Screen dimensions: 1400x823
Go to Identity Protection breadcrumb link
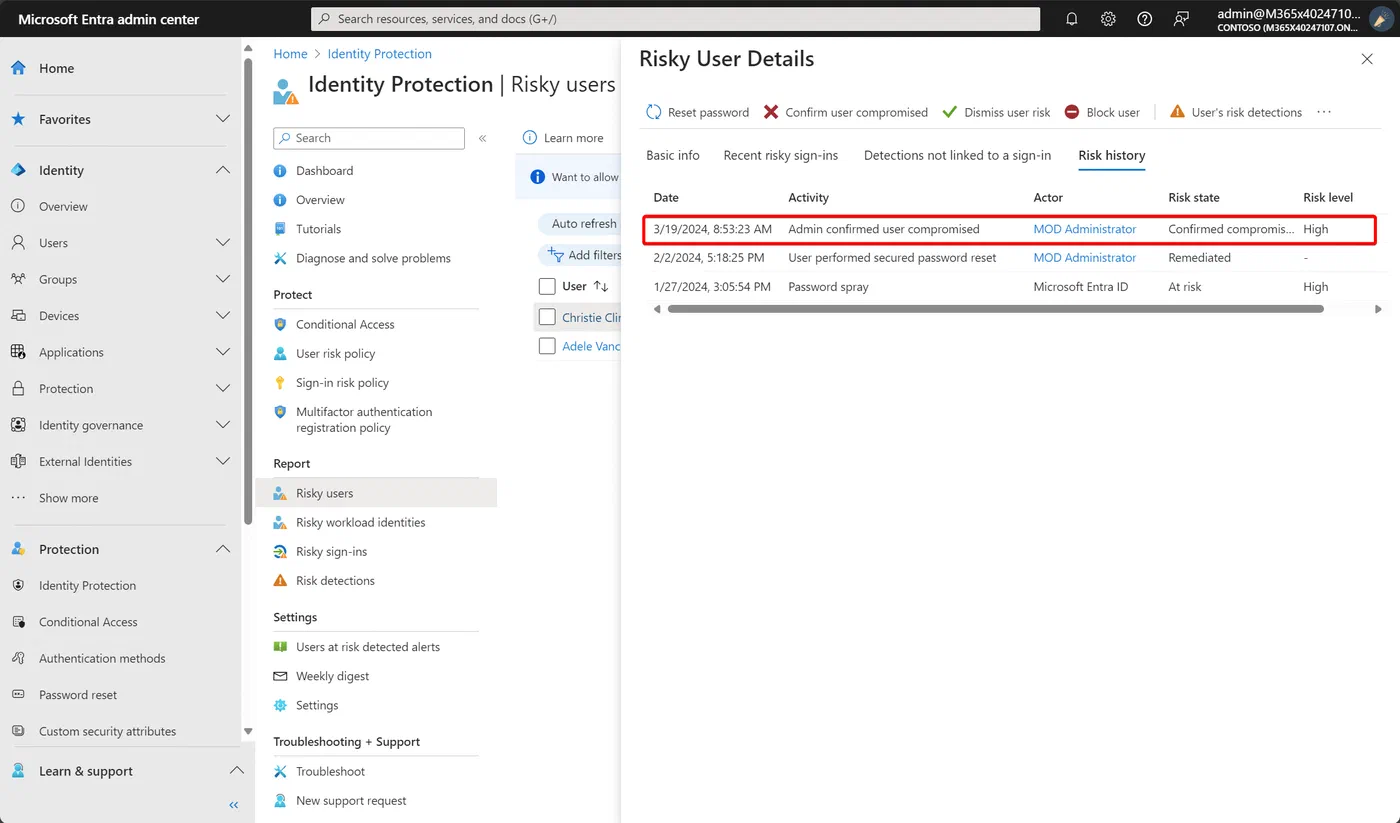(x=380, y=54)
